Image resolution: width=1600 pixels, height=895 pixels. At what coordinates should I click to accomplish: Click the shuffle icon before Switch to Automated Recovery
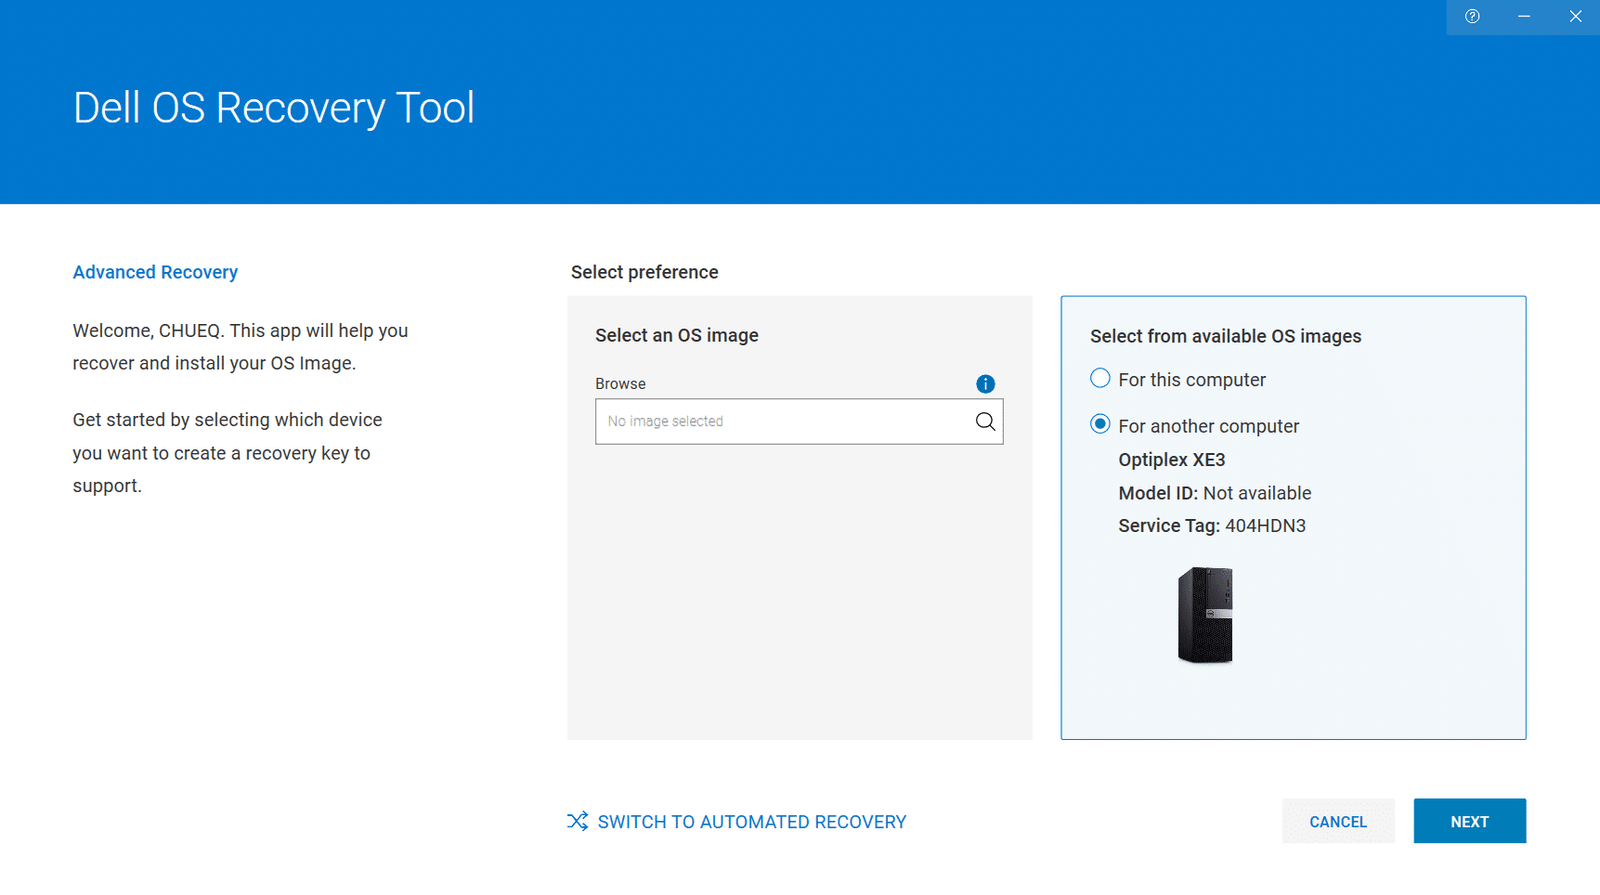click(x=577, y=821)
